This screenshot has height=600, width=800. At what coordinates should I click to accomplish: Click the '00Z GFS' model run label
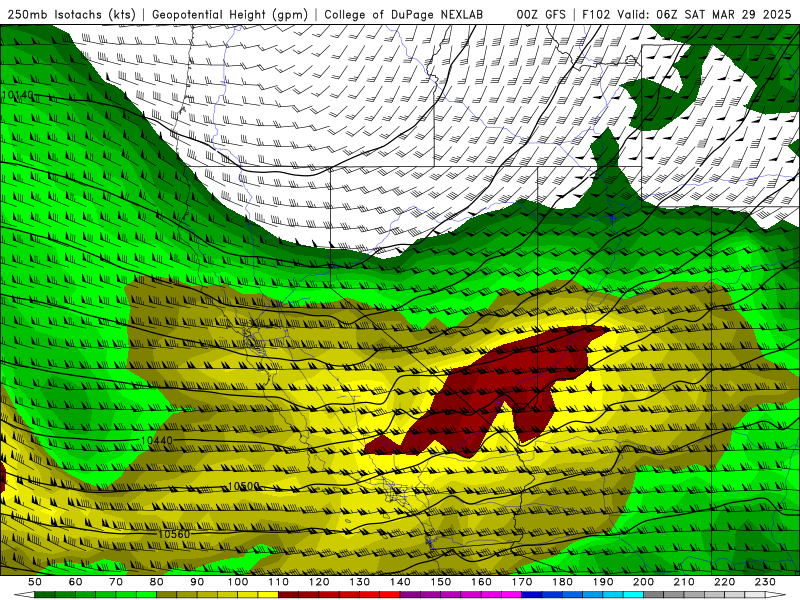click(541, 15)
